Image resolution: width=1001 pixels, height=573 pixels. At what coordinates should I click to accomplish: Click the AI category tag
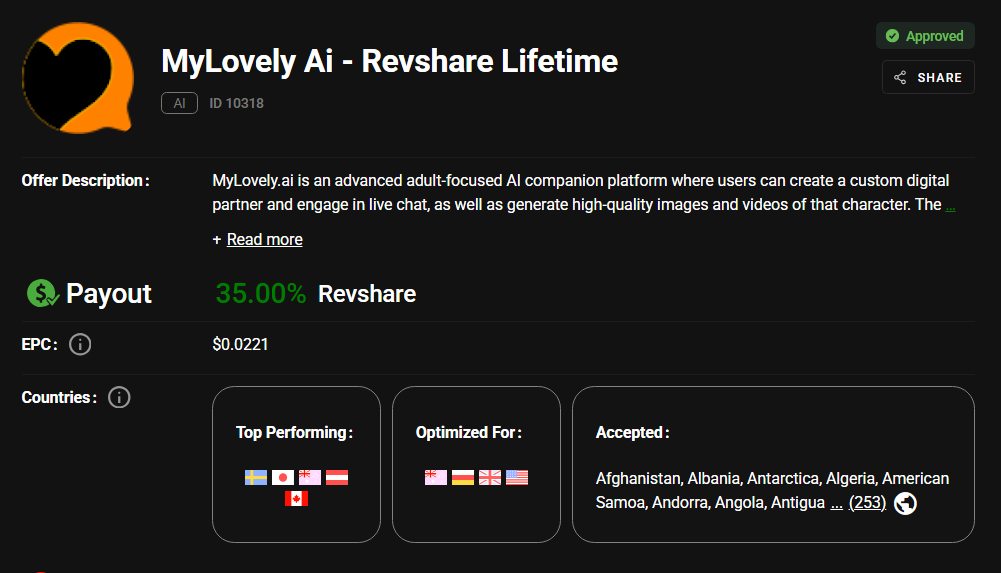(179, 103)
